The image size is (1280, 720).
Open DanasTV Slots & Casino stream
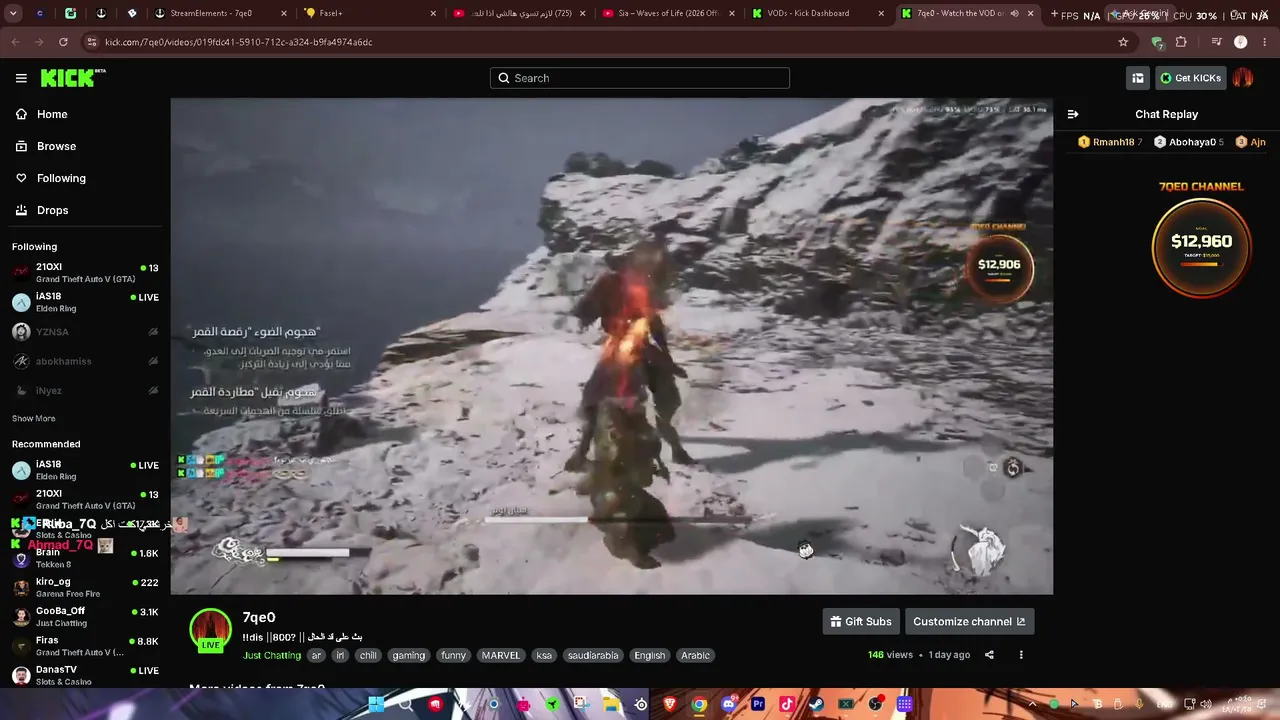click(x=85, y=675)
